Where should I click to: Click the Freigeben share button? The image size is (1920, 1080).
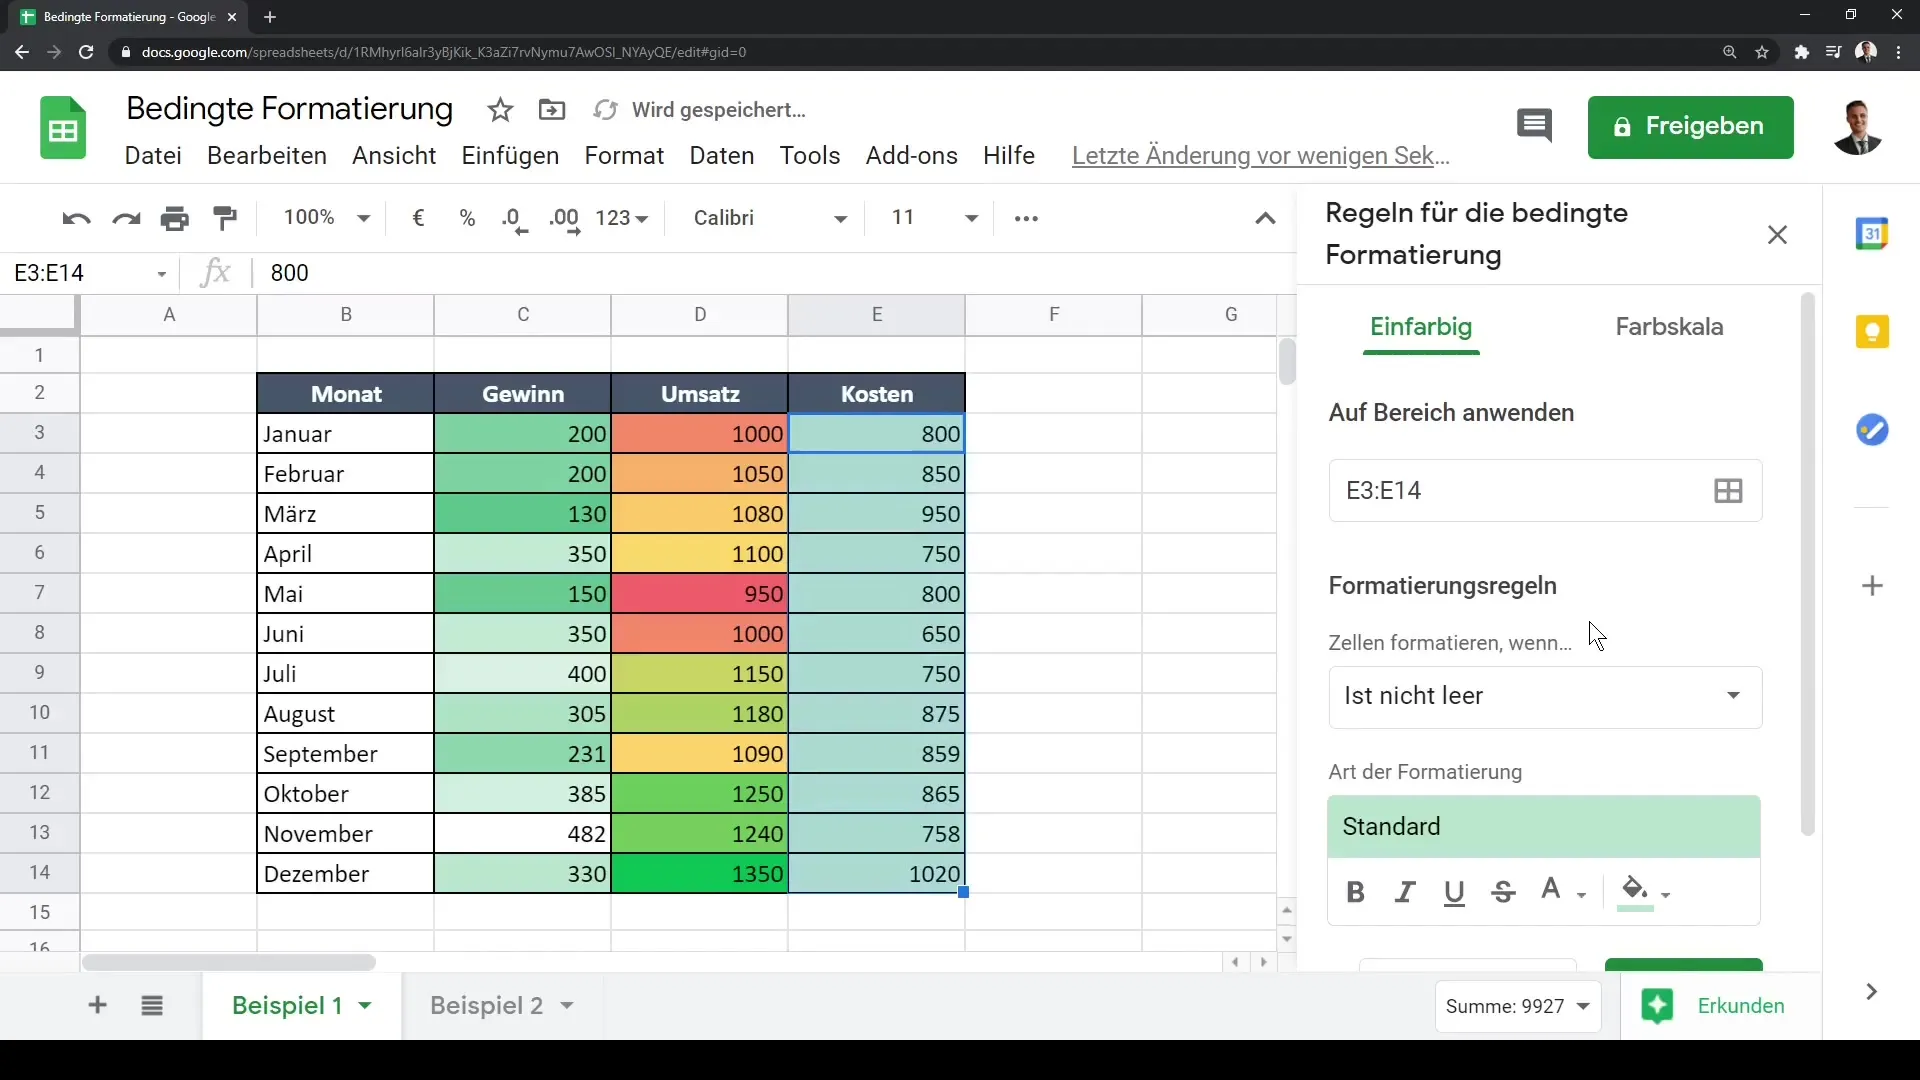(x=1690, y=127)
